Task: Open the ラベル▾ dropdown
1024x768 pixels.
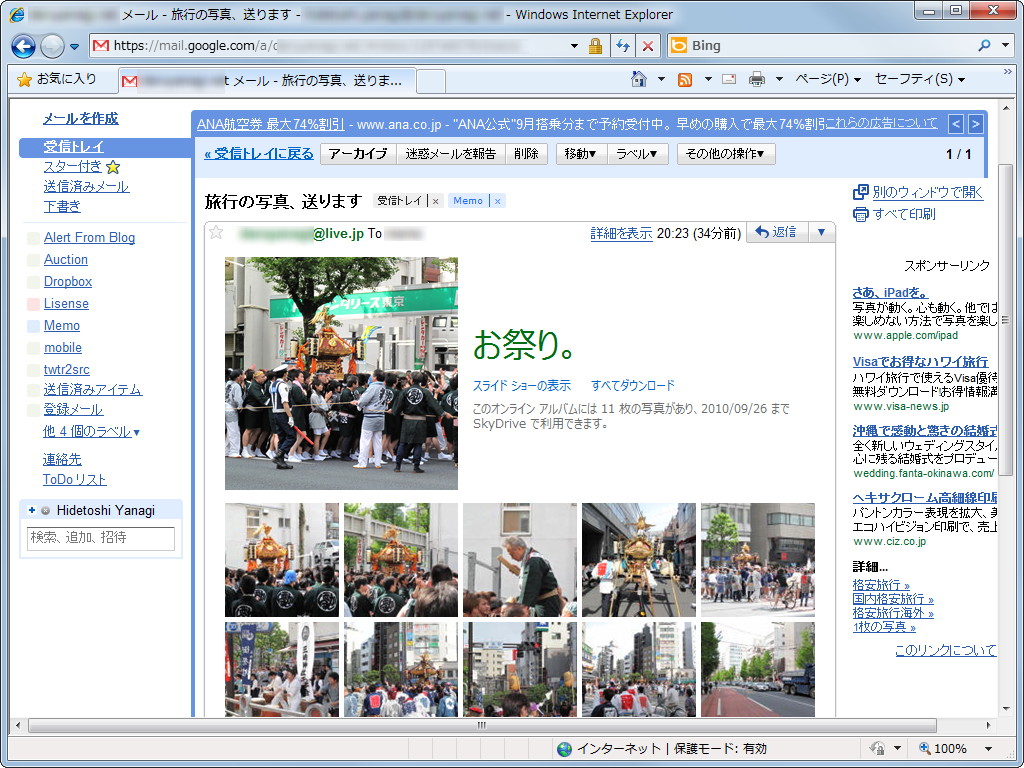Action: tap(637, 154)
